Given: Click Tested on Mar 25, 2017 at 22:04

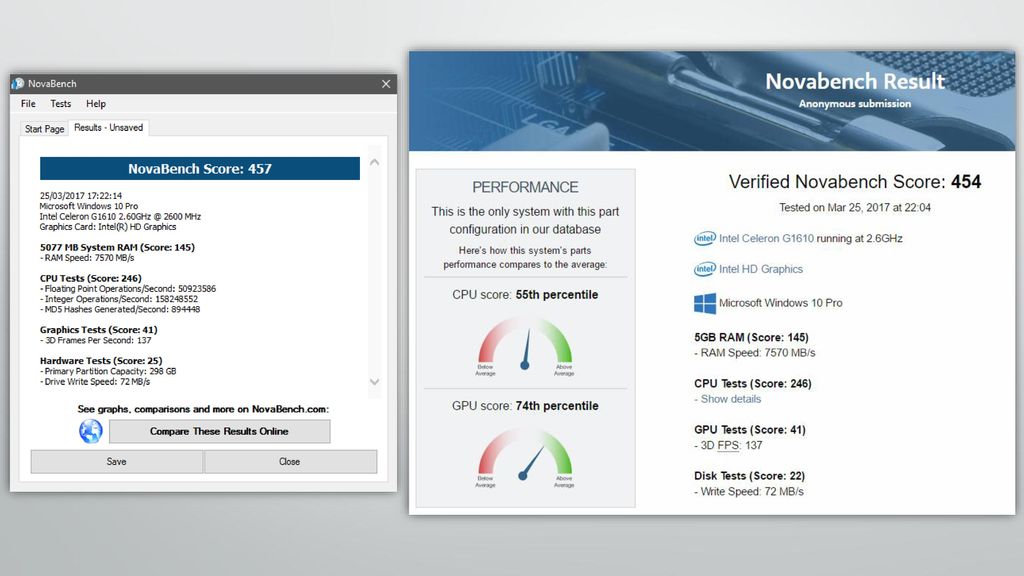Looking at the screenshot, I should pyautogui.click(x=855, y=208).
